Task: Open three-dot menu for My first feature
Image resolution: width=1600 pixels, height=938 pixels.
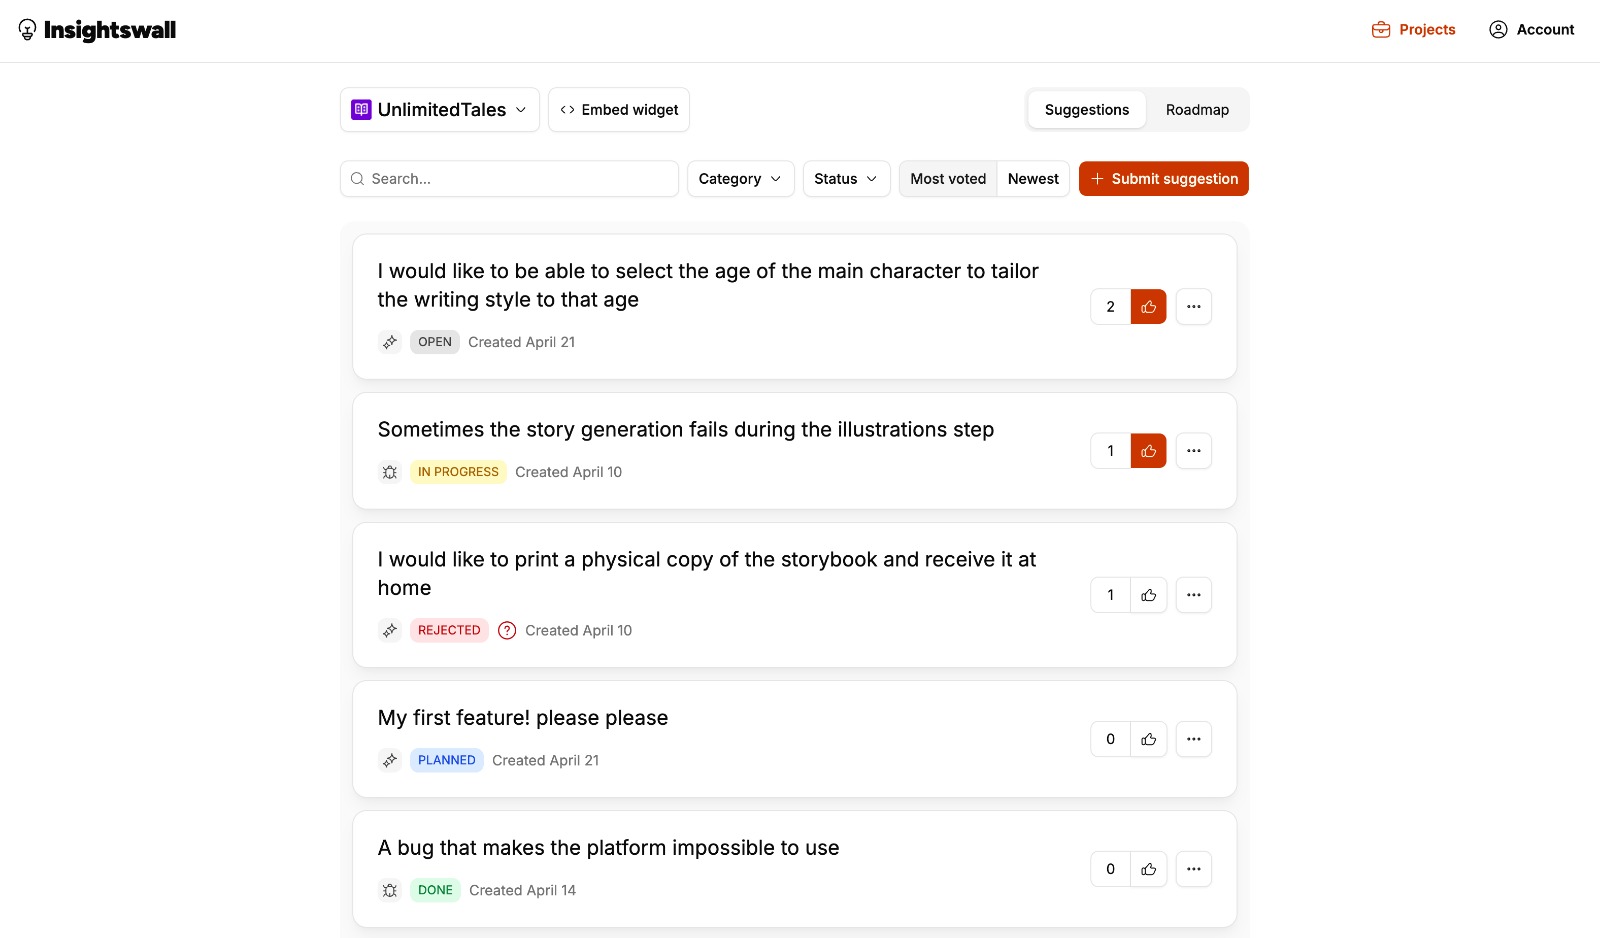Action: [1193, 739]
